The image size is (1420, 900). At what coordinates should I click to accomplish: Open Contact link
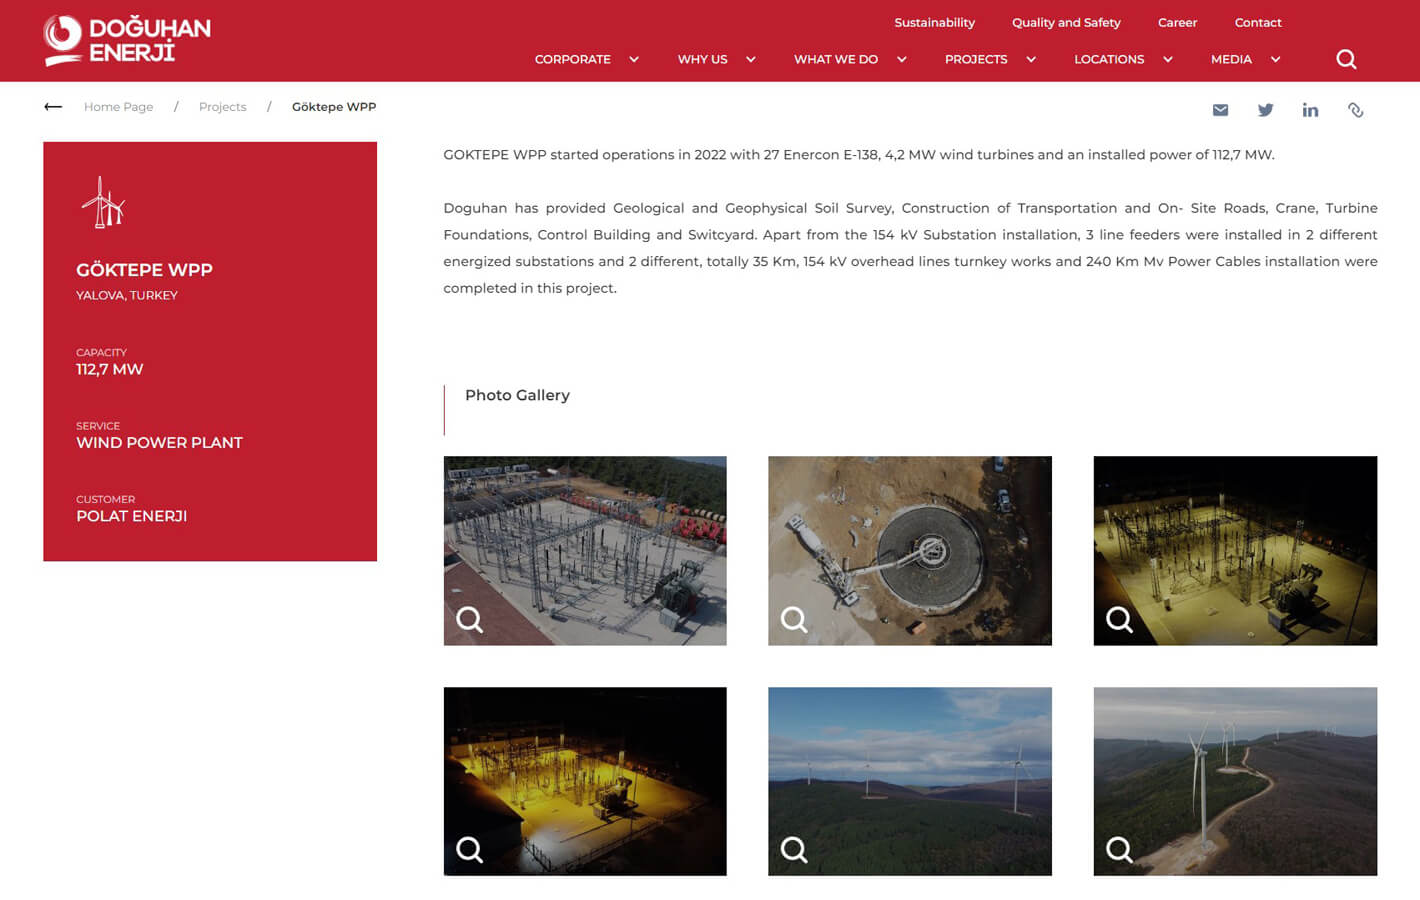(x=1258, y=22)
